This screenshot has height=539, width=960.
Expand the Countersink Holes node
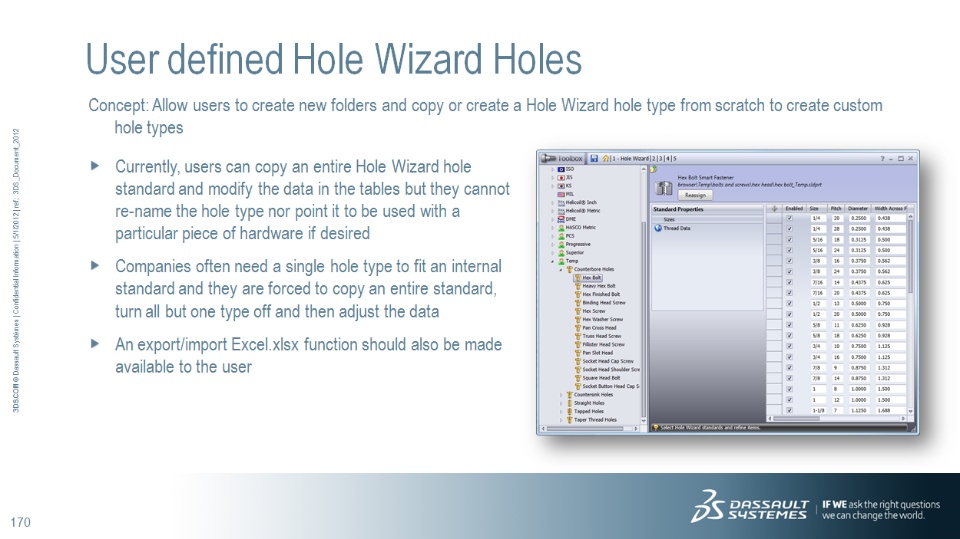click(561, 395)
